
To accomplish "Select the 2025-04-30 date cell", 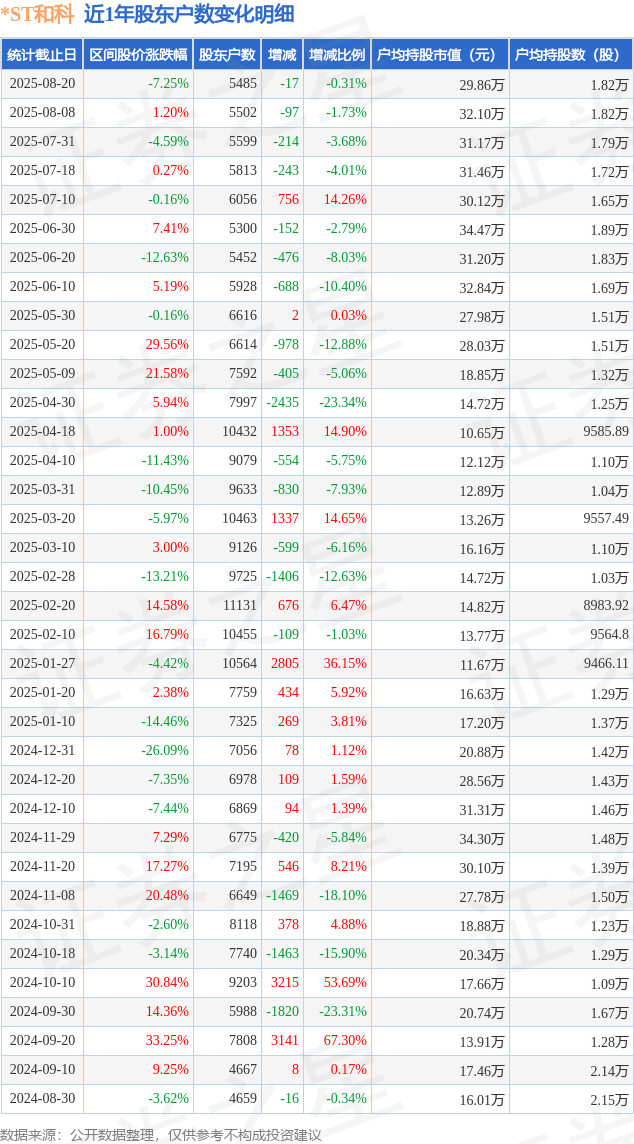I will click(x=42, y=403).
